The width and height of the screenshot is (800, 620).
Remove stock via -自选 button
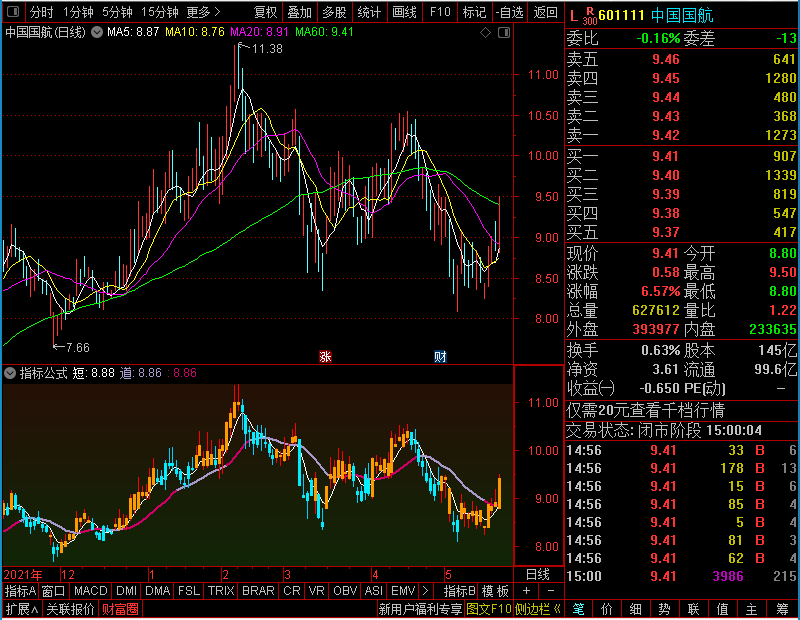point(510,12)
